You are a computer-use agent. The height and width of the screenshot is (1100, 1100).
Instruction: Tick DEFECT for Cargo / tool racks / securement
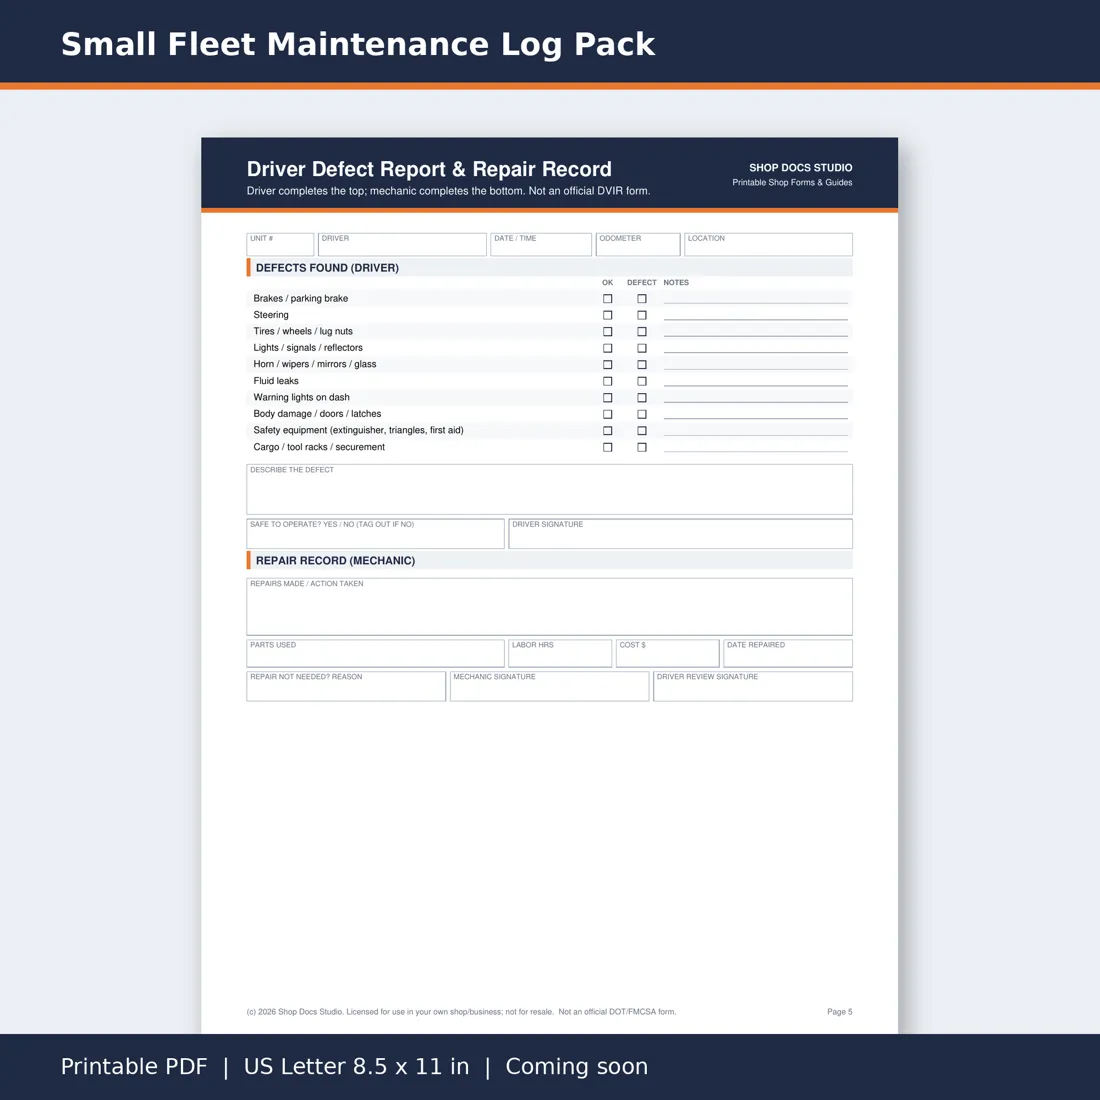pyautogui.click(x=642, y=448)
